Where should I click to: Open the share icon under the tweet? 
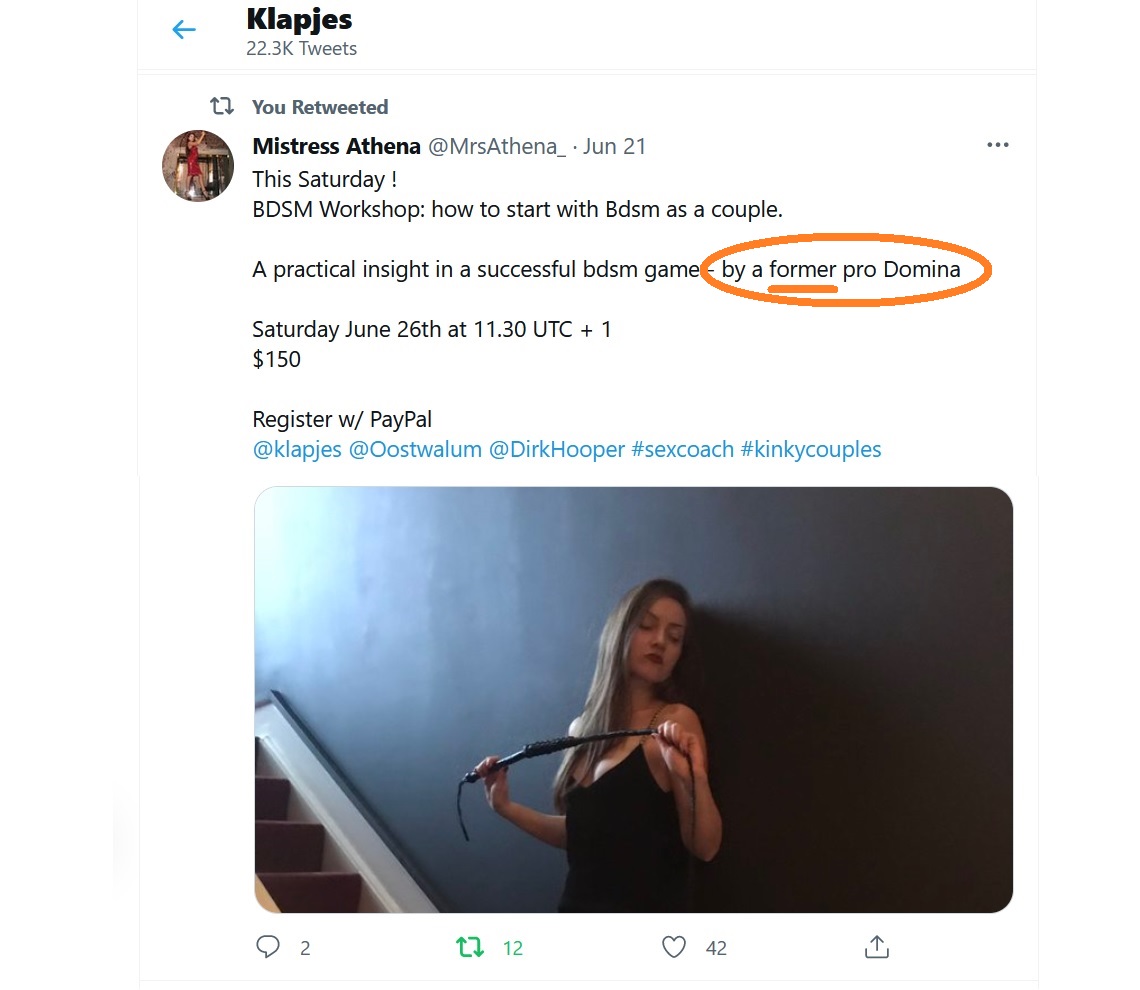(877, 946)
